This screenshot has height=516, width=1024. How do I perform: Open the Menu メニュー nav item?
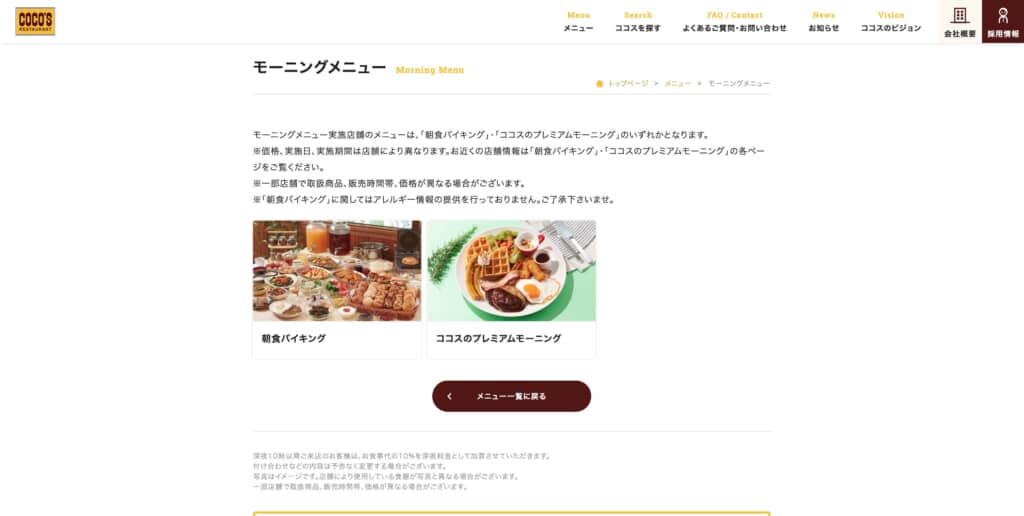579,22
